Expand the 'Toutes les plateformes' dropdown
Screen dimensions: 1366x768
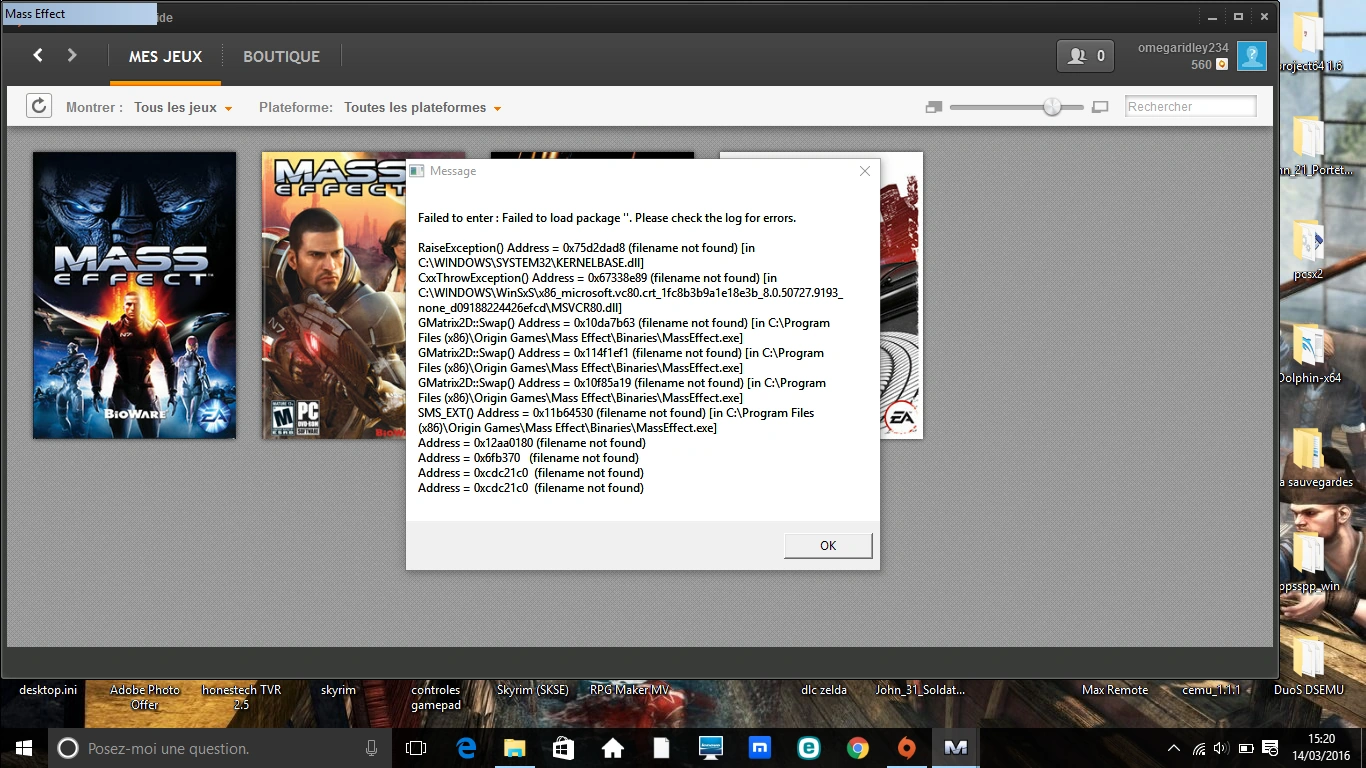(x=422, y=108)
